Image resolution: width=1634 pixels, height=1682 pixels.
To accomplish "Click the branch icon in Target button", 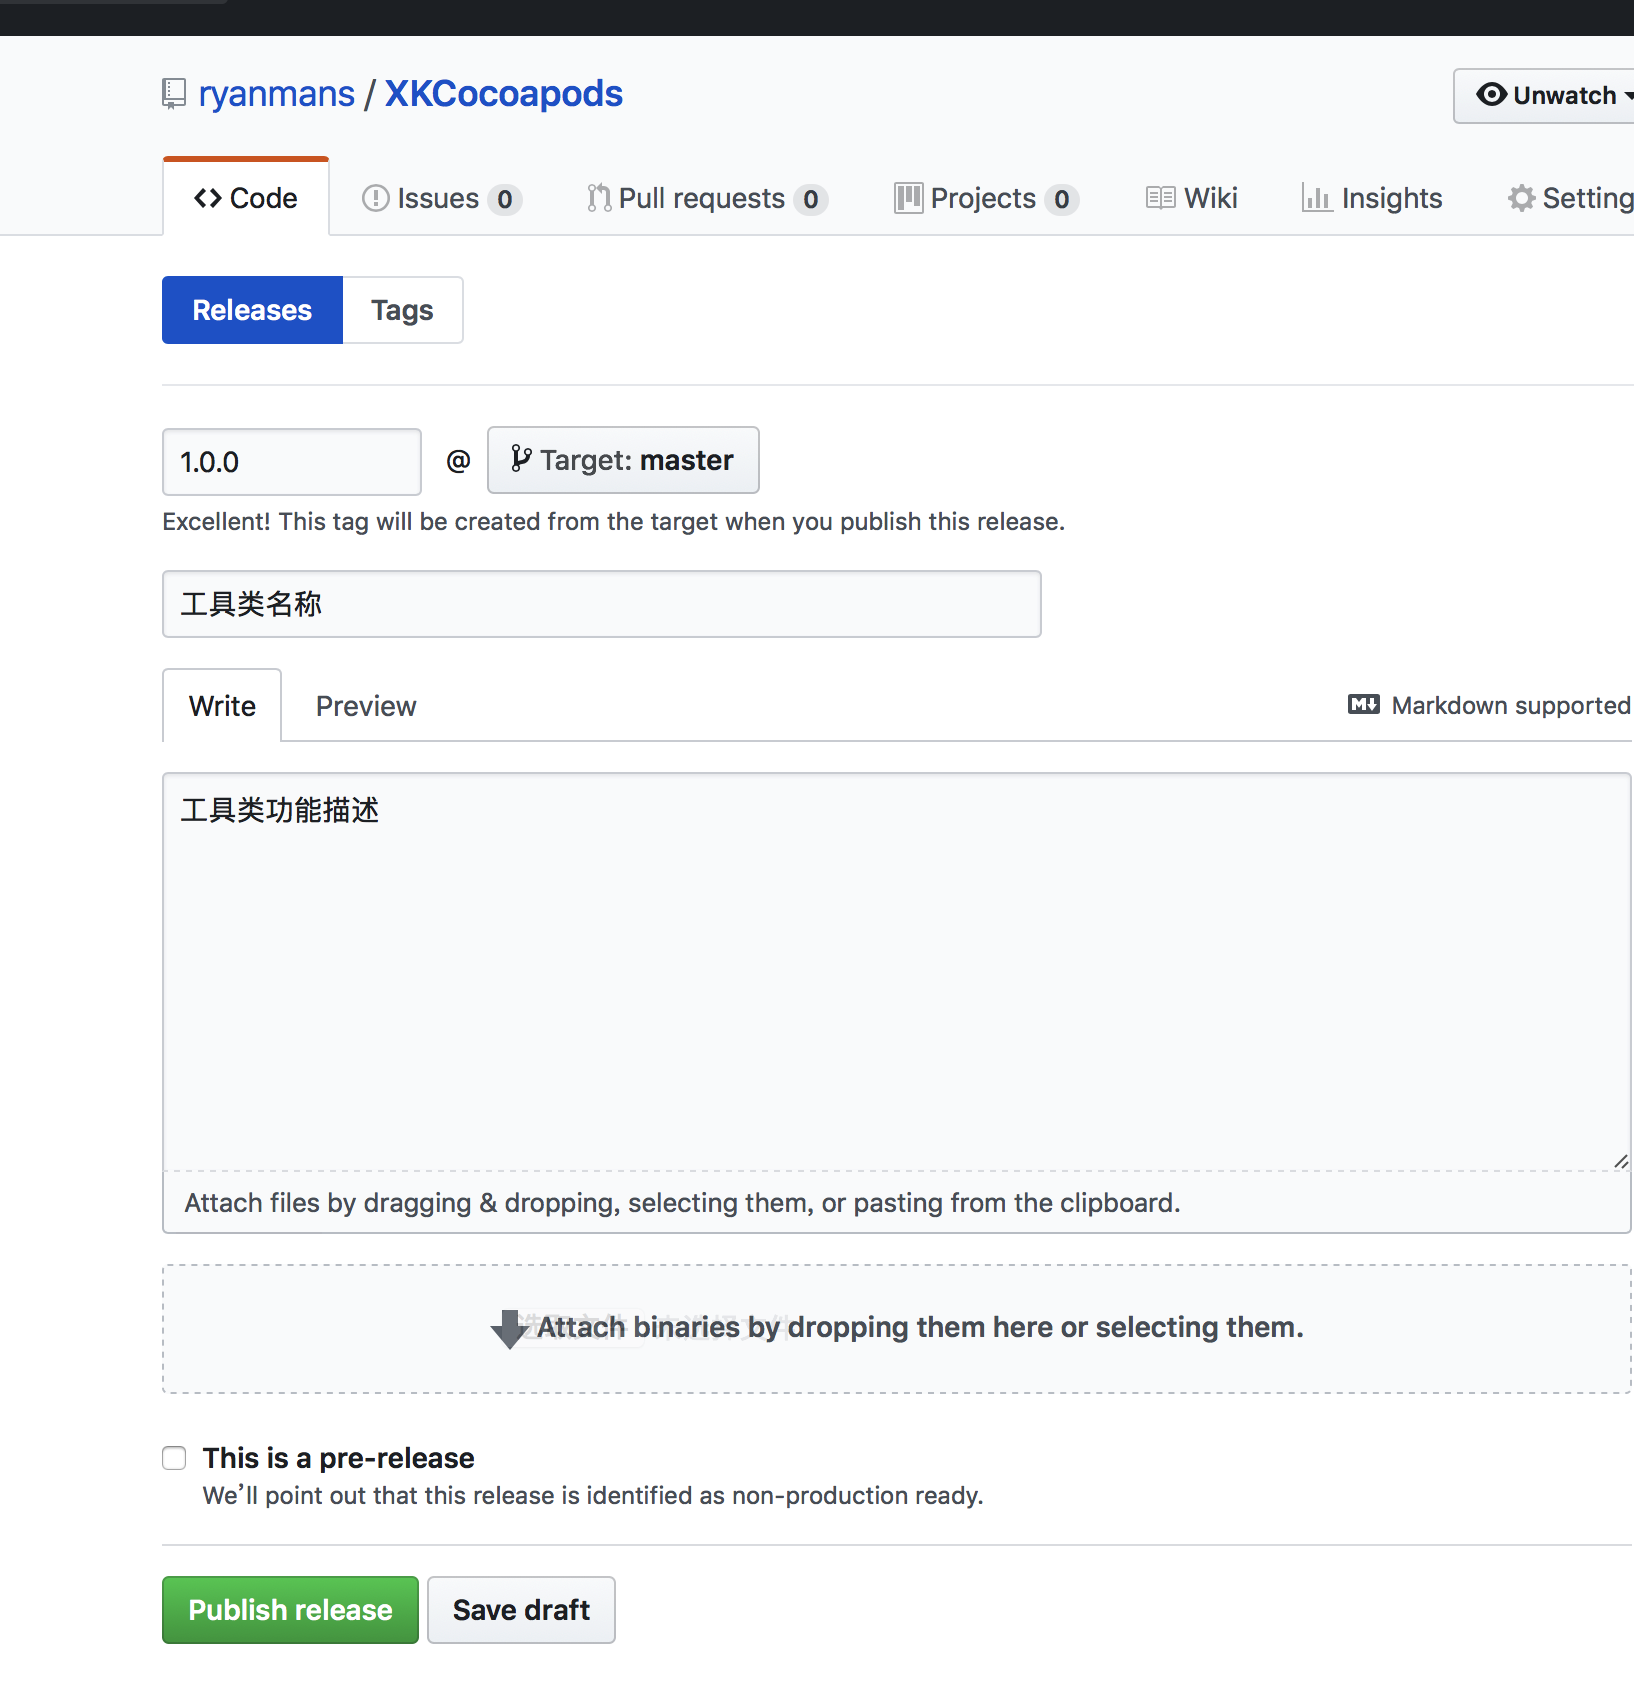I will (x=521, y=459).
